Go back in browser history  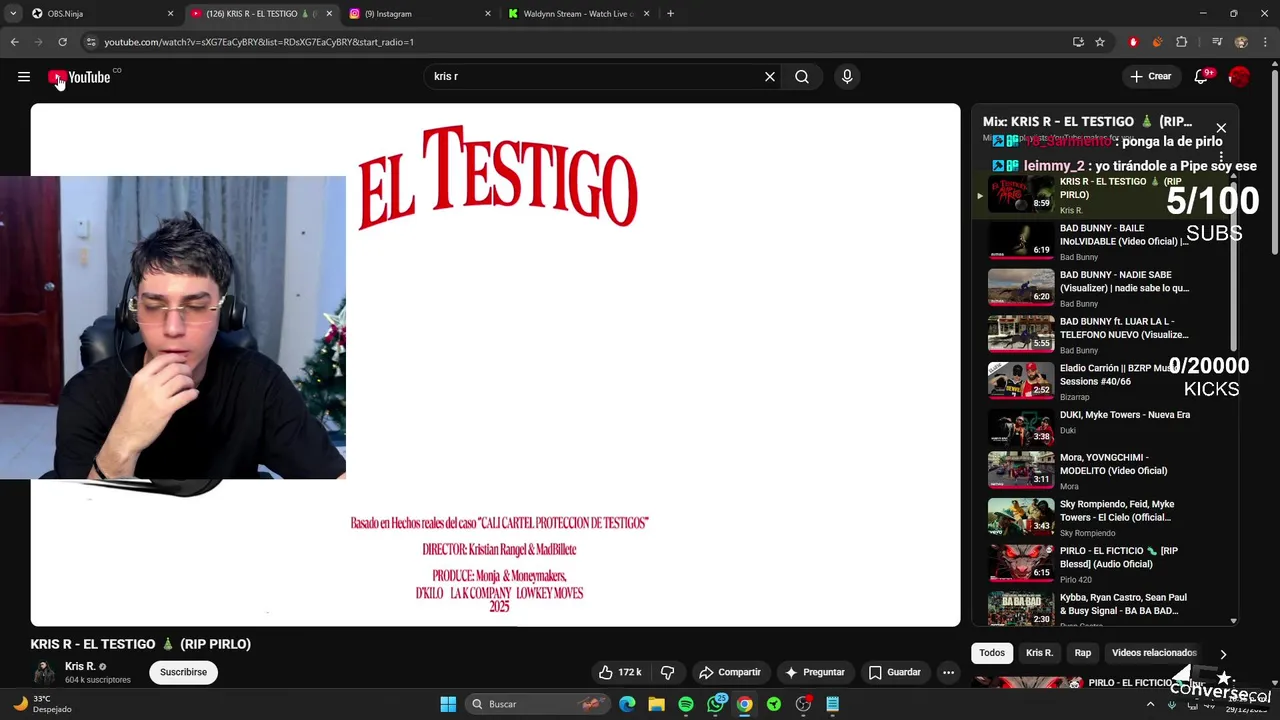point(15,42)
